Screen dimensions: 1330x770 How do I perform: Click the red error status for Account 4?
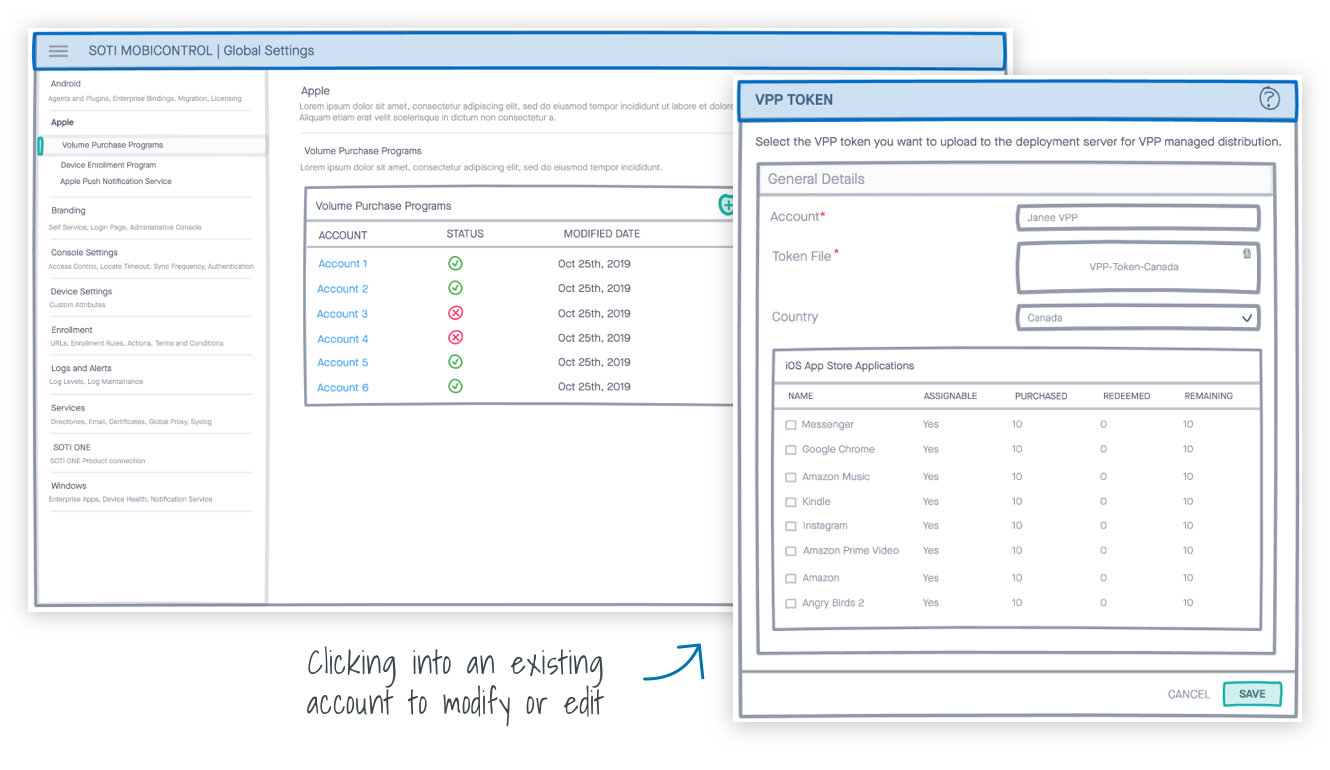coord(455,338)
